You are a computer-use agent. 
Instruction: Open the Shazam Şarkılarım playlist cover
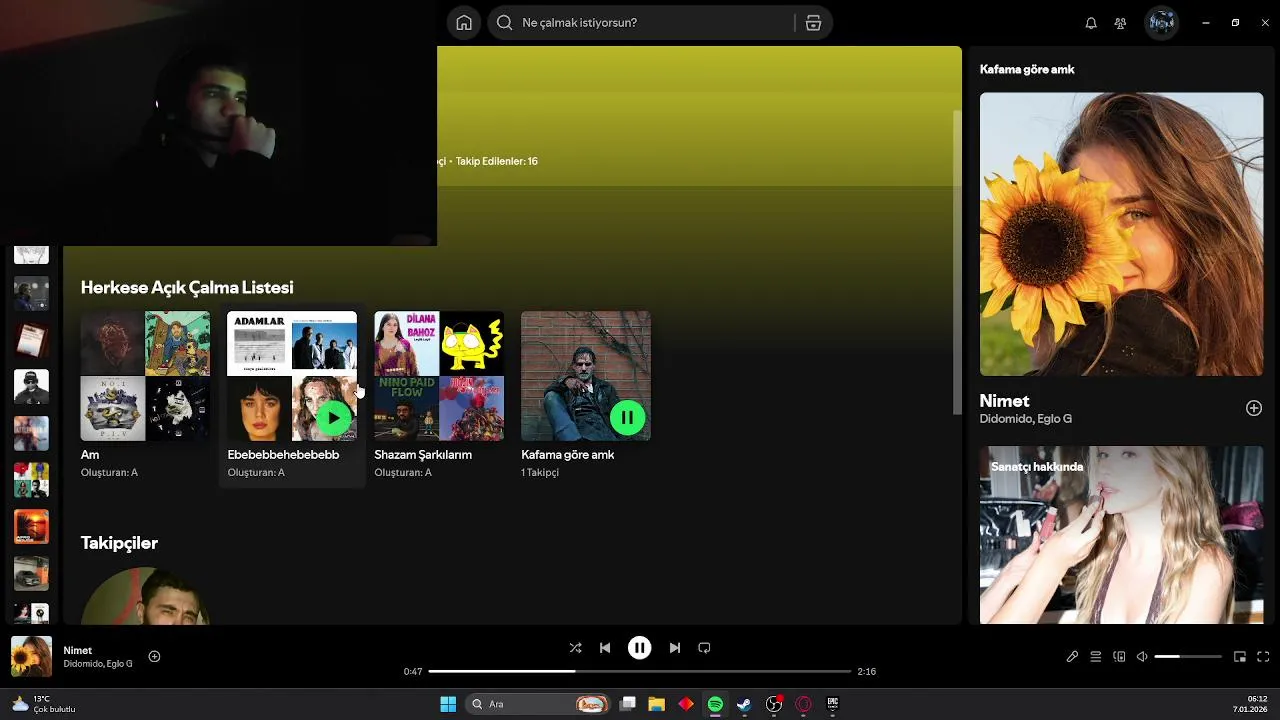pos(439,376)
